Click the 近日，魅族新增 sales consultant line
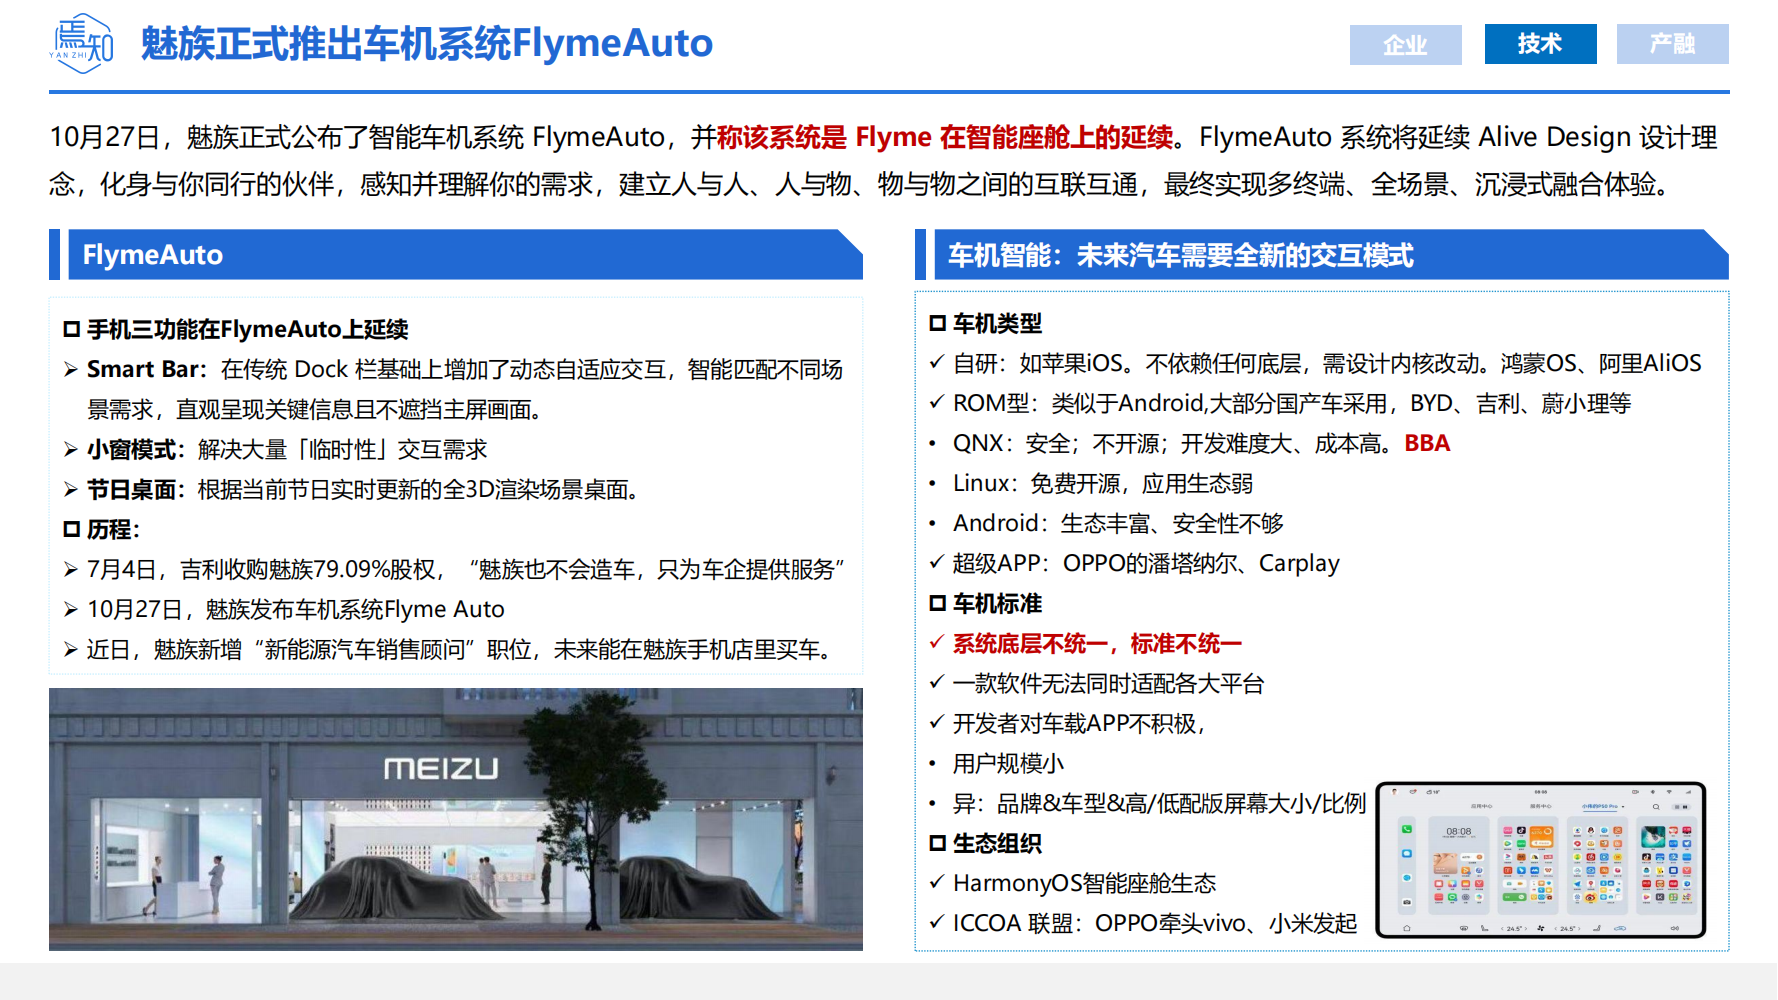Screen dimensions: 1778x1000 (449, 650)
